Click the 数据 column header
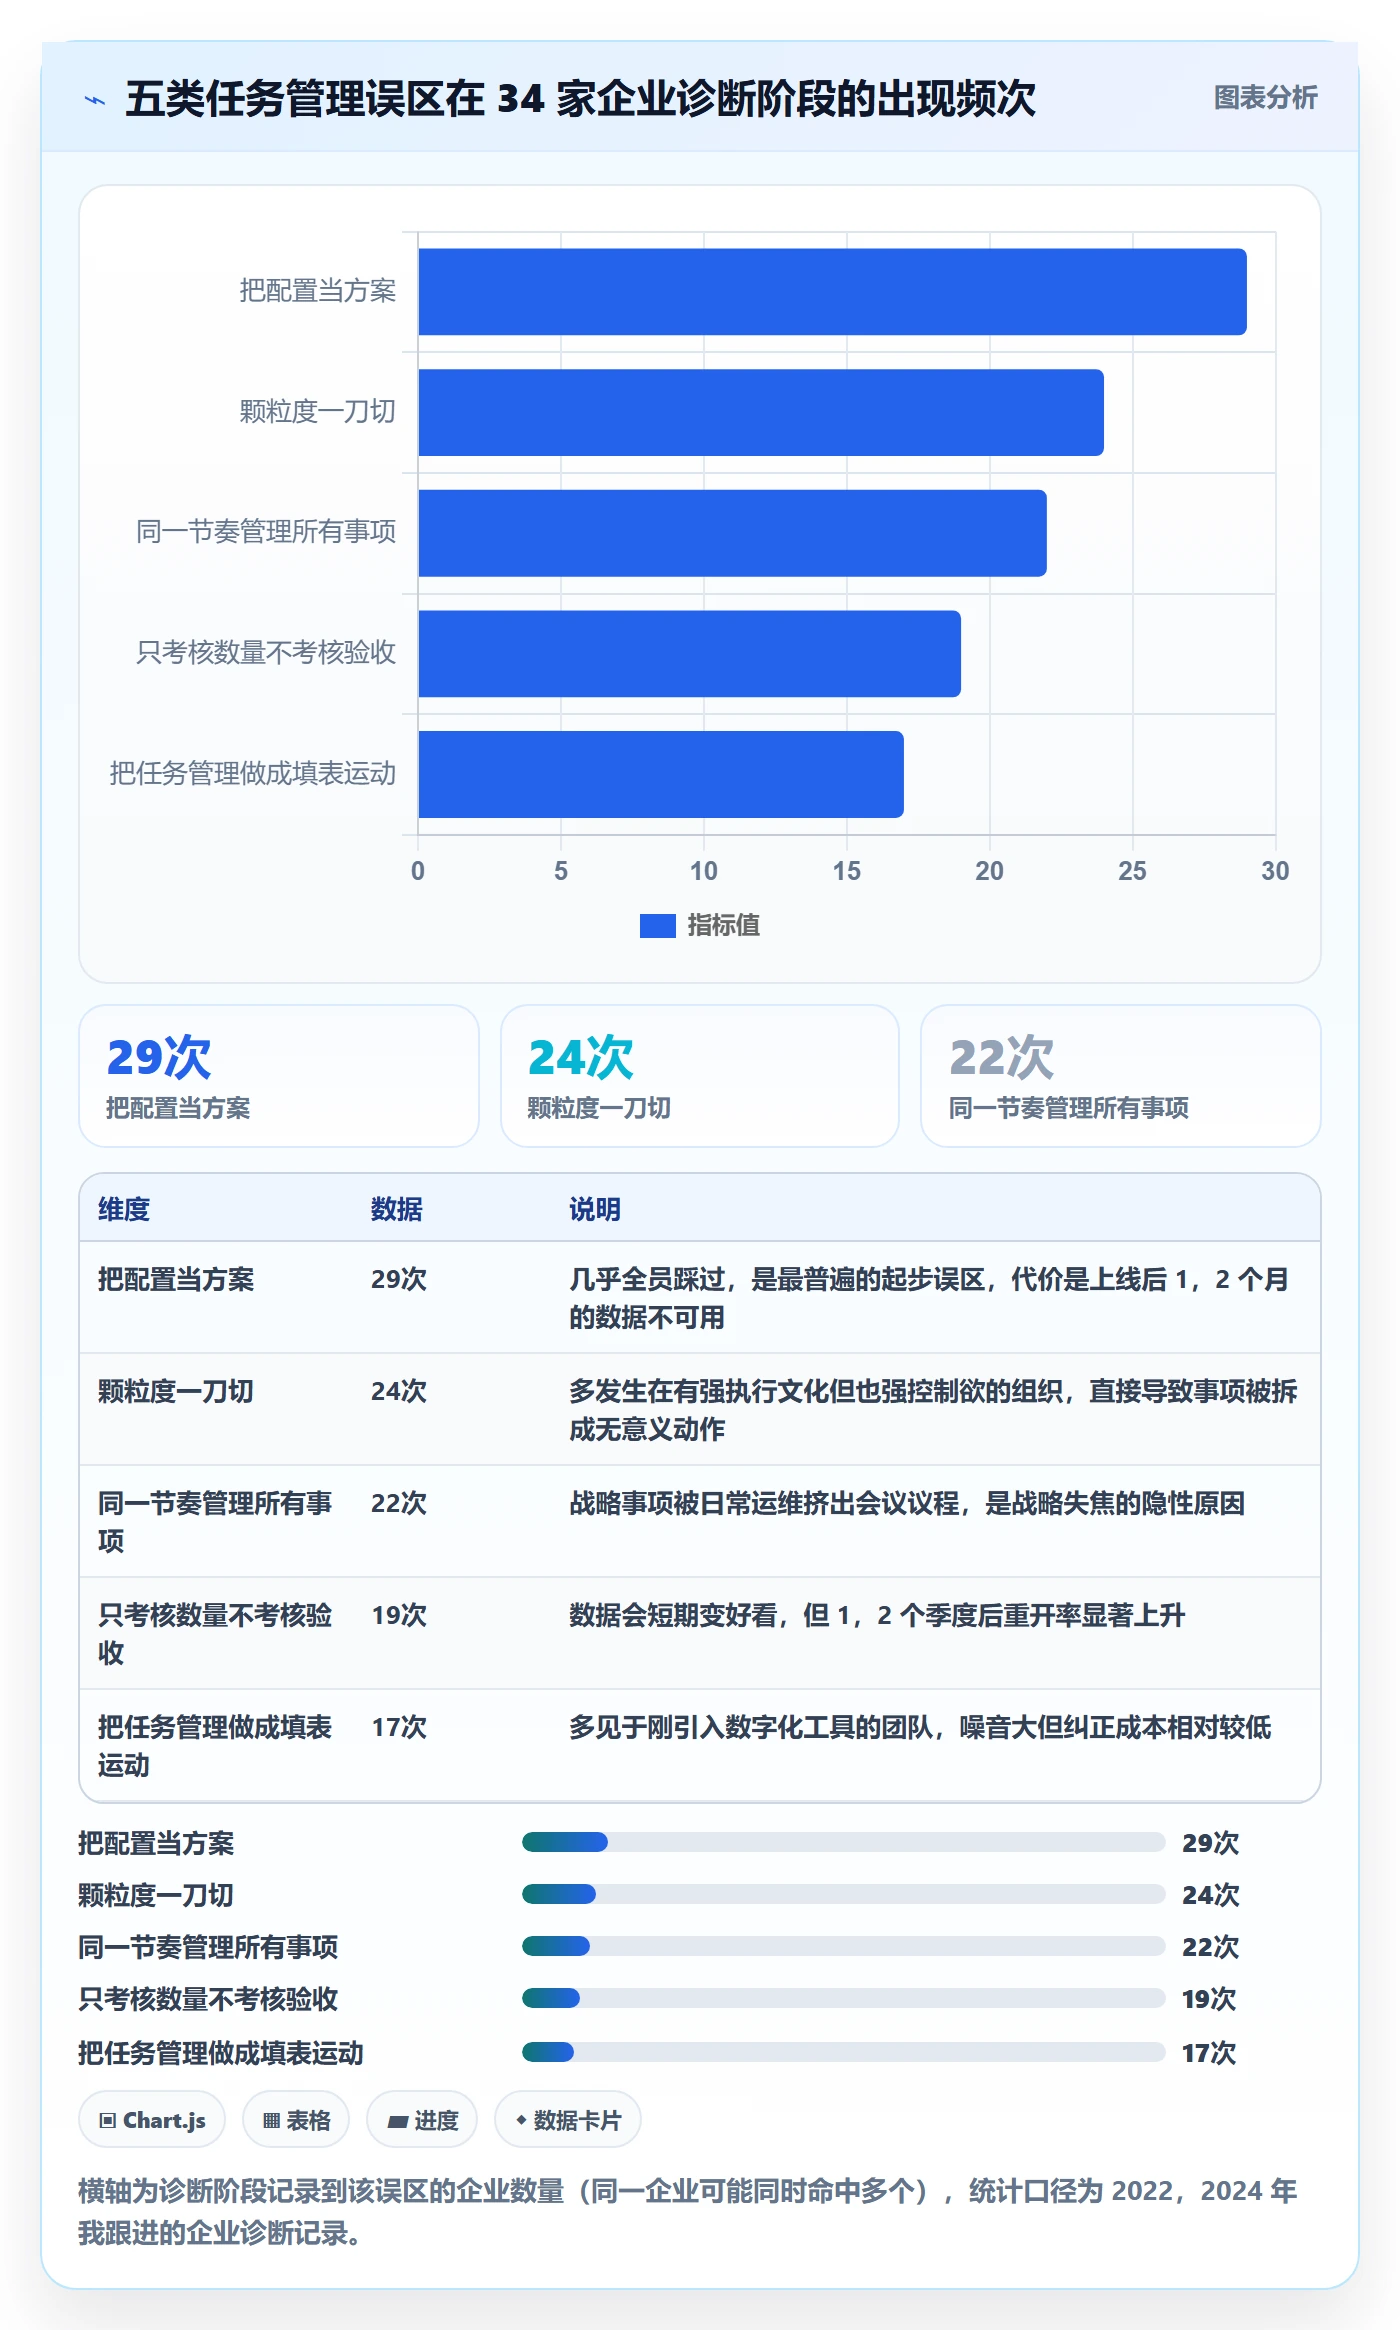Viewport: 1400px width, 2330px height. point(397,1209)
